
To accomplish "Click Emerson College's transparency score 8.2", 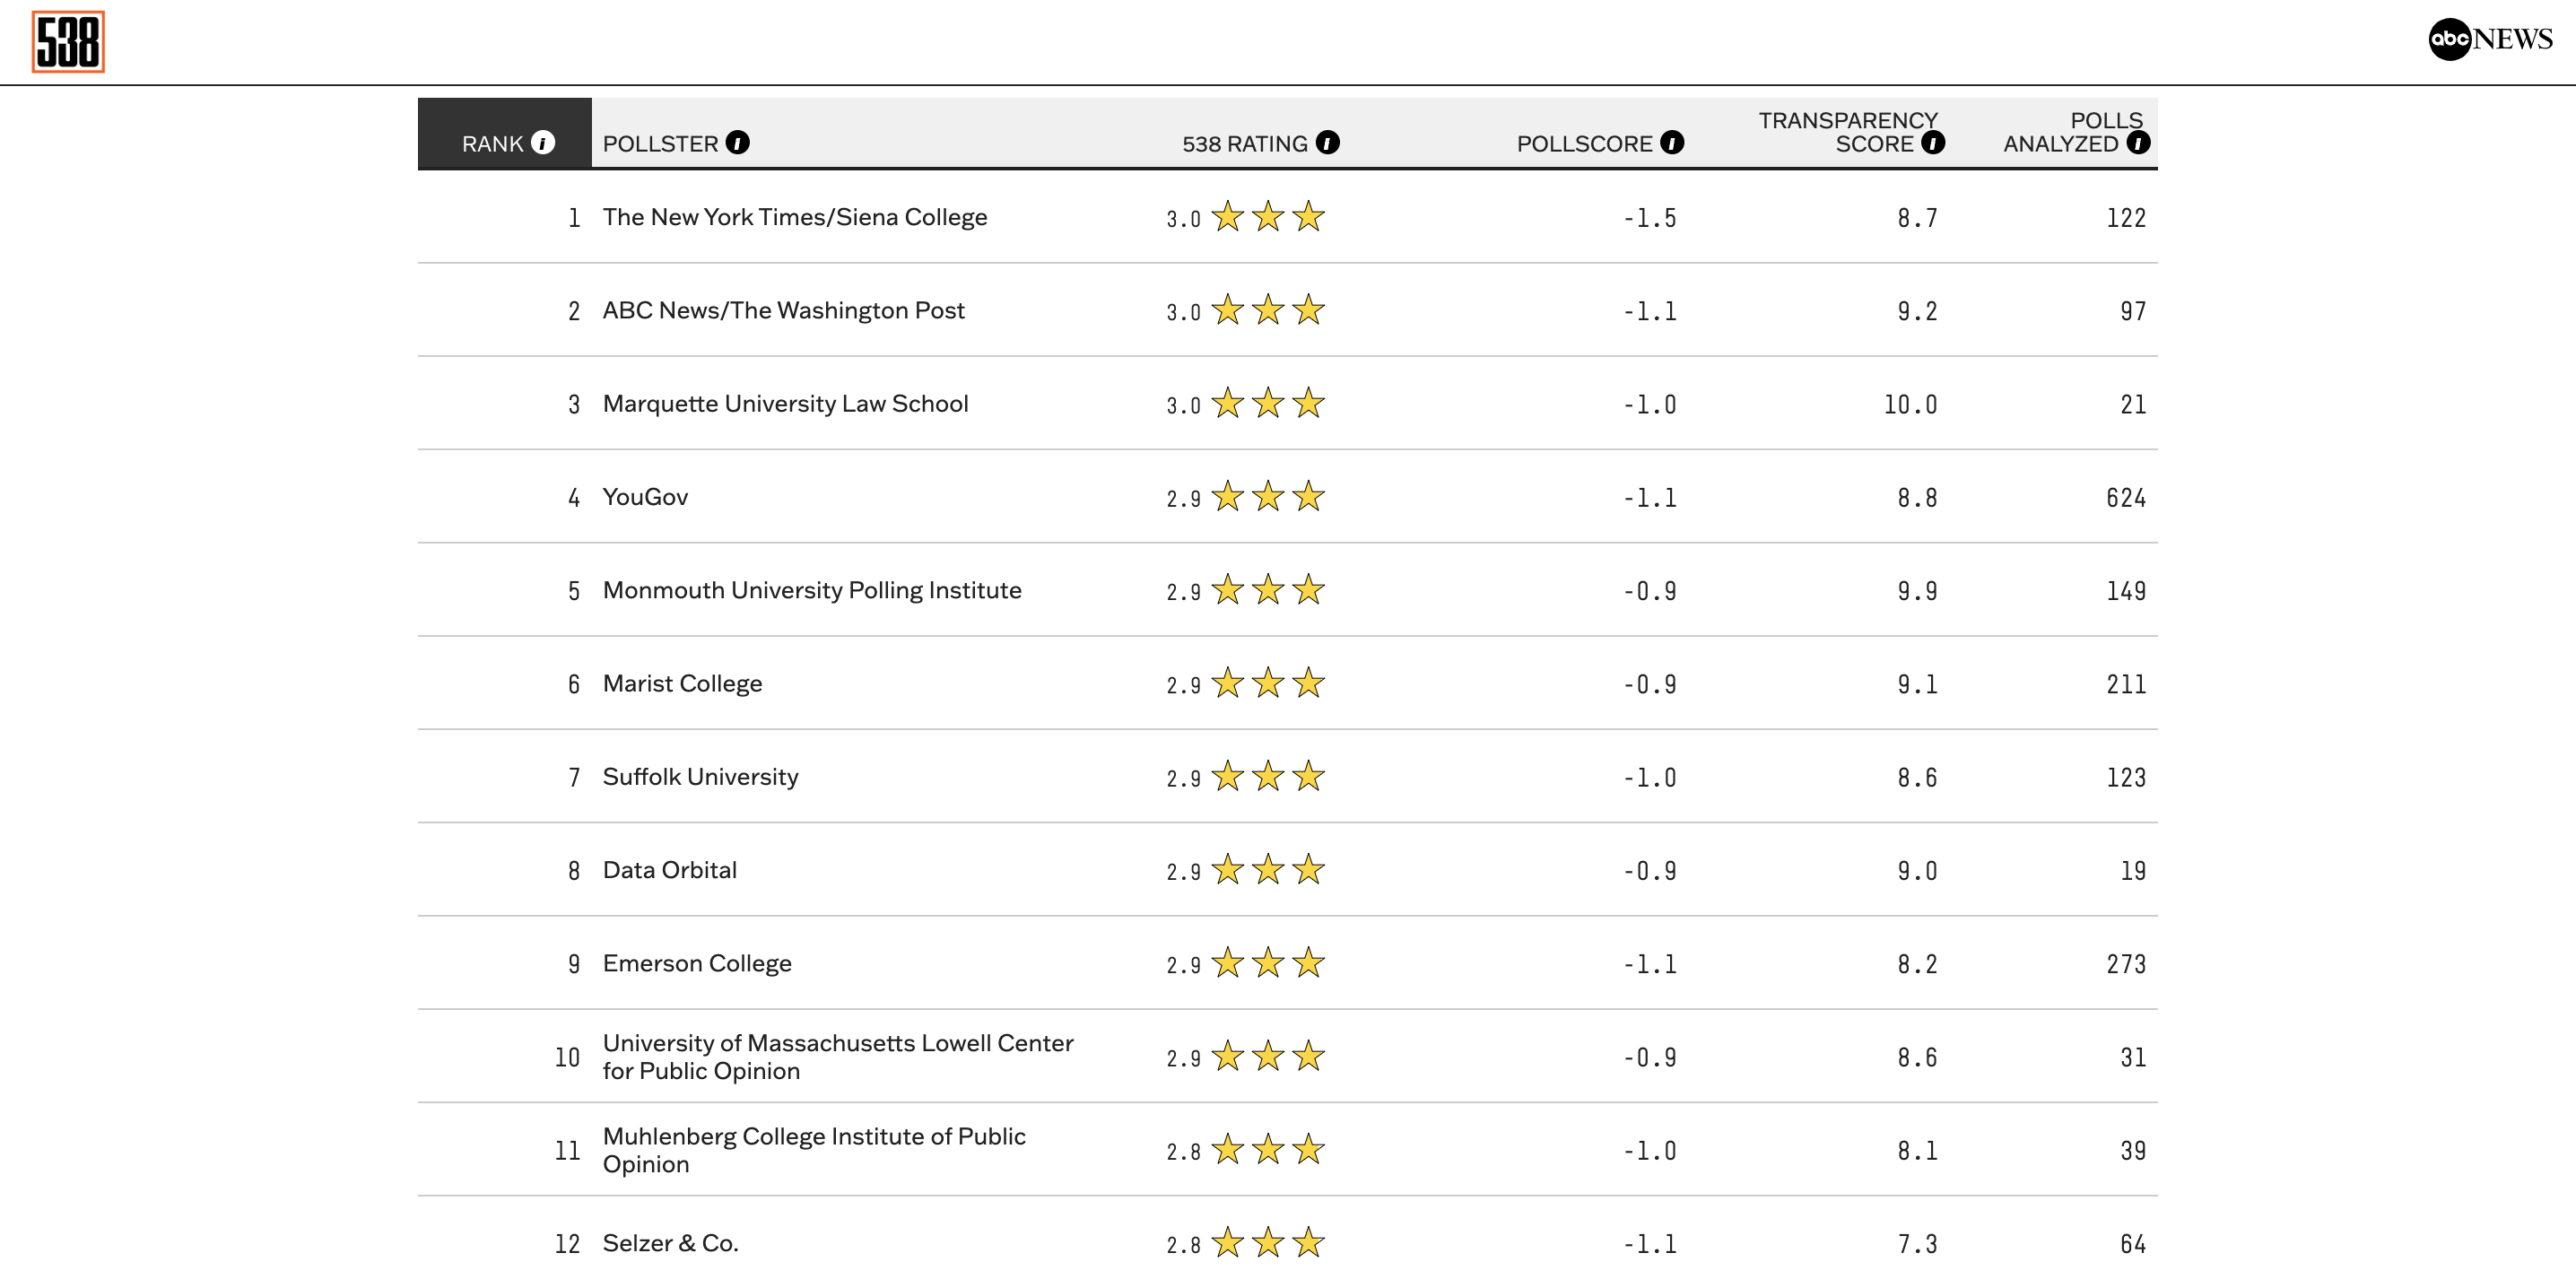I will pos(1917,964).
